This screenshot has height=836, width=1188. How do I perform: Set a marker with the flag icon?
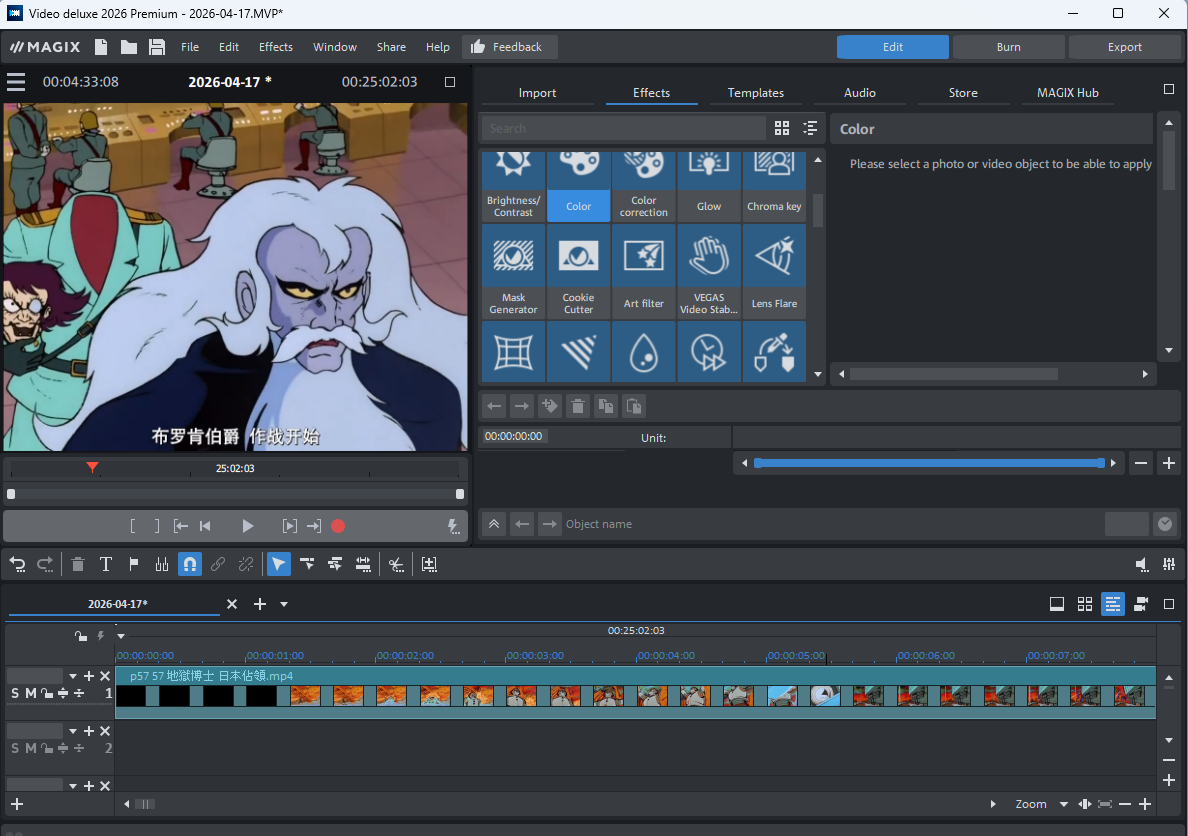coord(133,564)
